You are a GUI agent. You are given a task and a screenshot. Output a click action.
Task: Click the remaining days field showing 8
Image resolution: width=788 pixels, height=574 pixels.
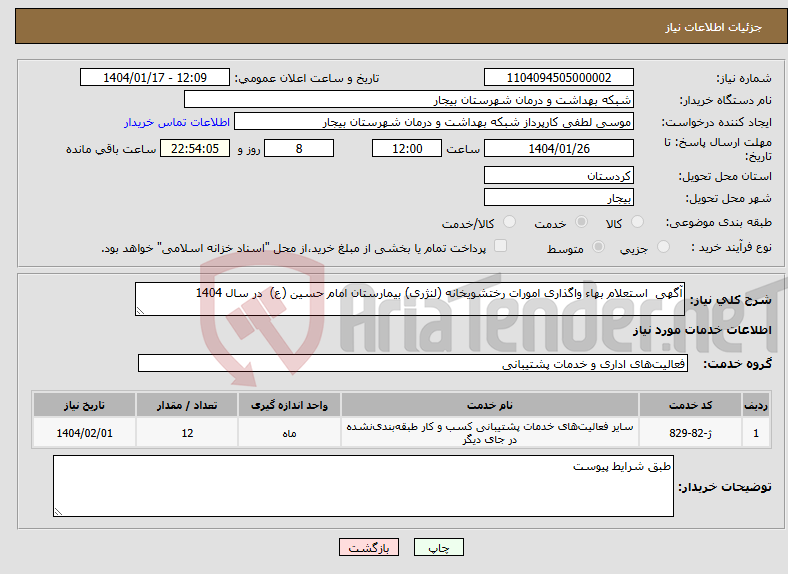click(299, 148)
